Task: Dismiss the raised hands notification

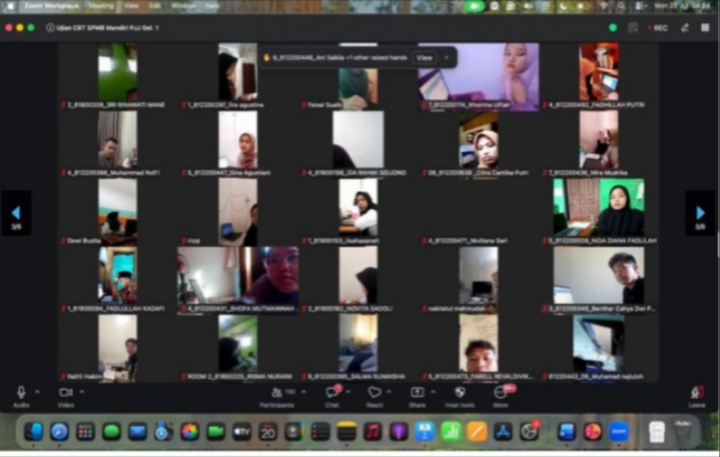Action: [x=446, y=58]
